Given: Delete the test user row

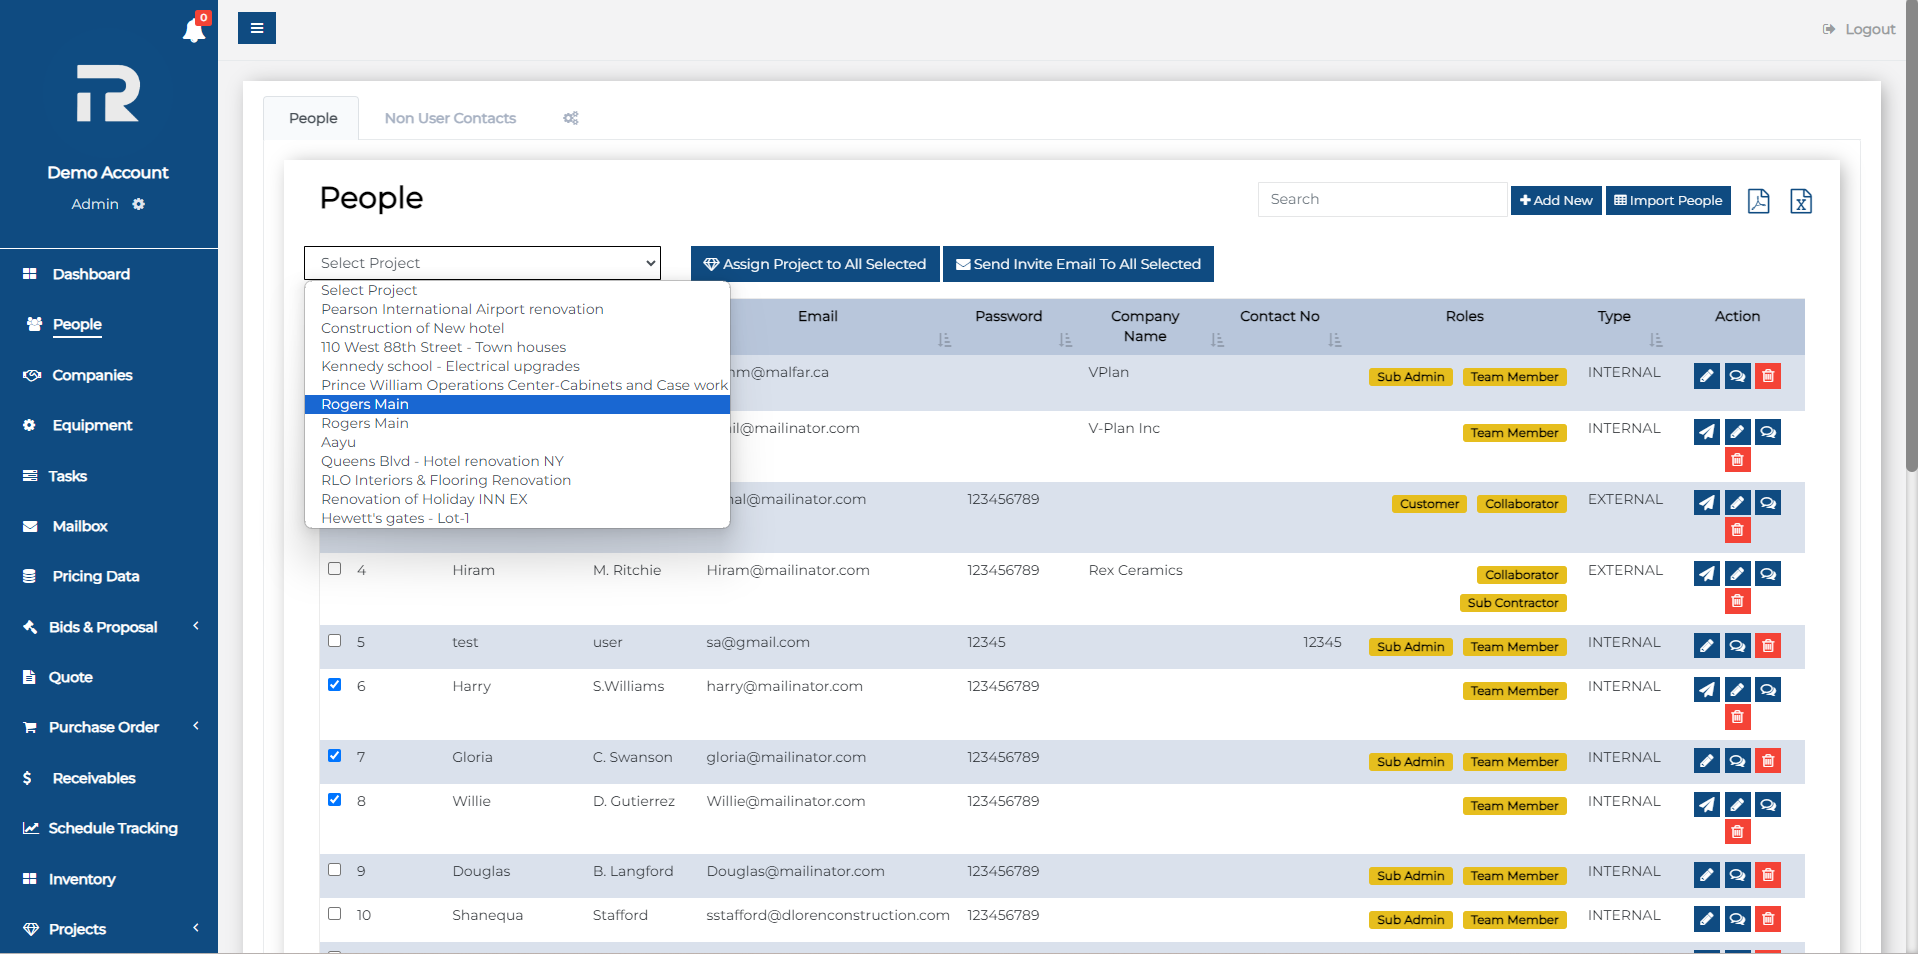Looking at the screenshot, I should pos(1768,646).
